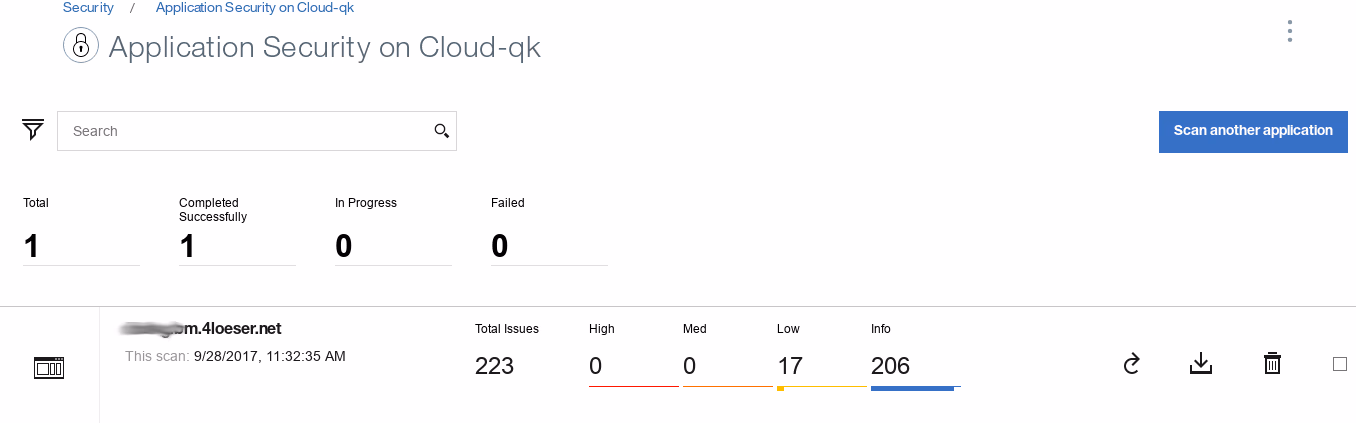1356x423 pixels.
Task: Click the search magnifier icon
Action: pos(442,131)
